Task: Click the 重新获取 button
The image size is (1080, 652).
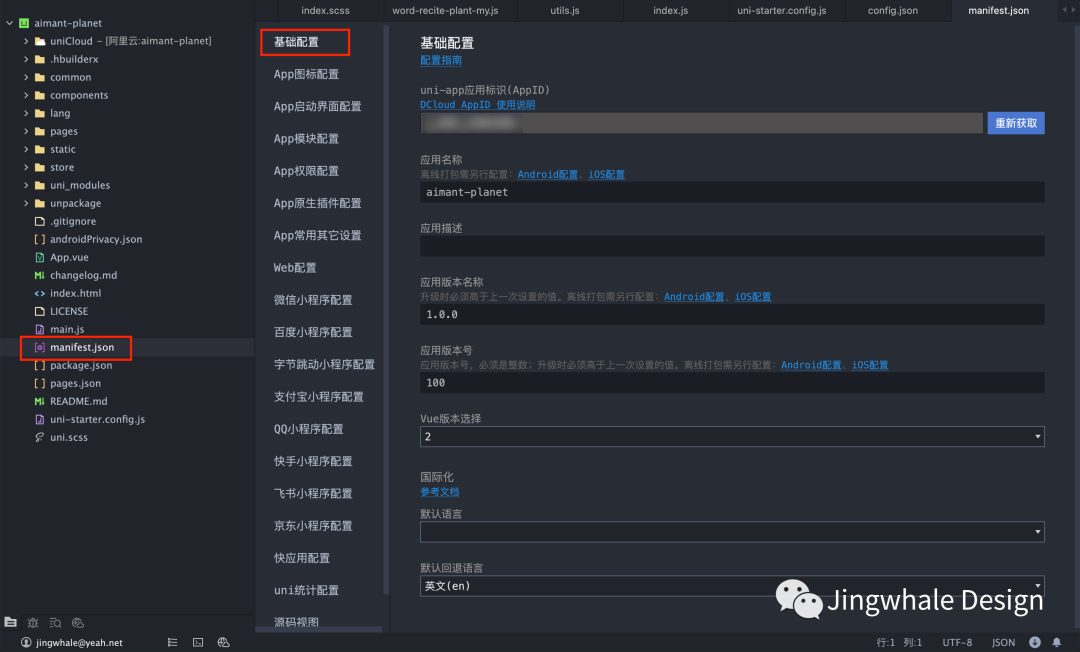Action: click(x=1016, y=122)
